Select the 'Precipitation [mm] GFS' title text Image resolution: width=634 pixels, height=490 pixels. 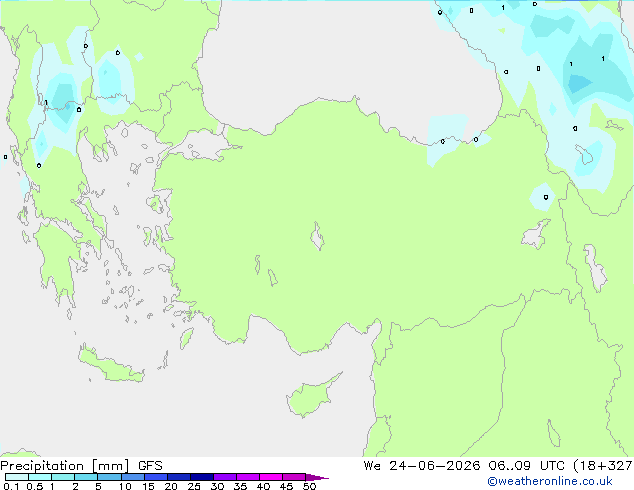(x=81, y=466)
